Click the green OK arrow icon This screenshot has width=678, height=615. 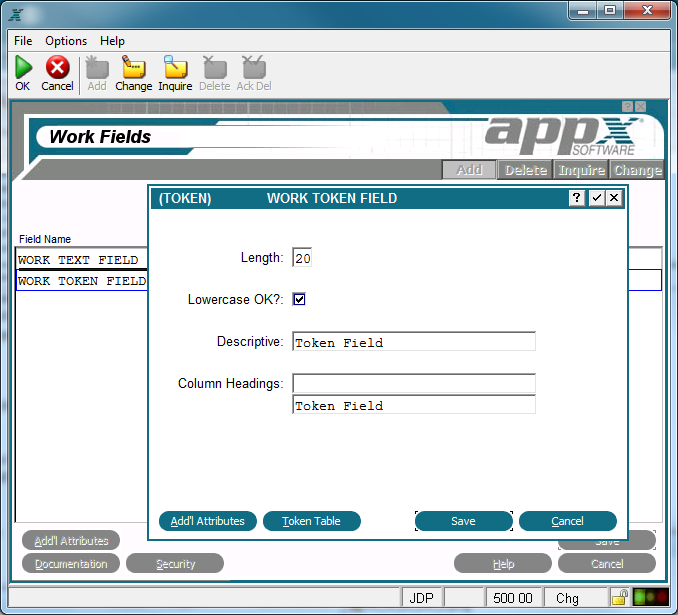click(x=23, y=67)
